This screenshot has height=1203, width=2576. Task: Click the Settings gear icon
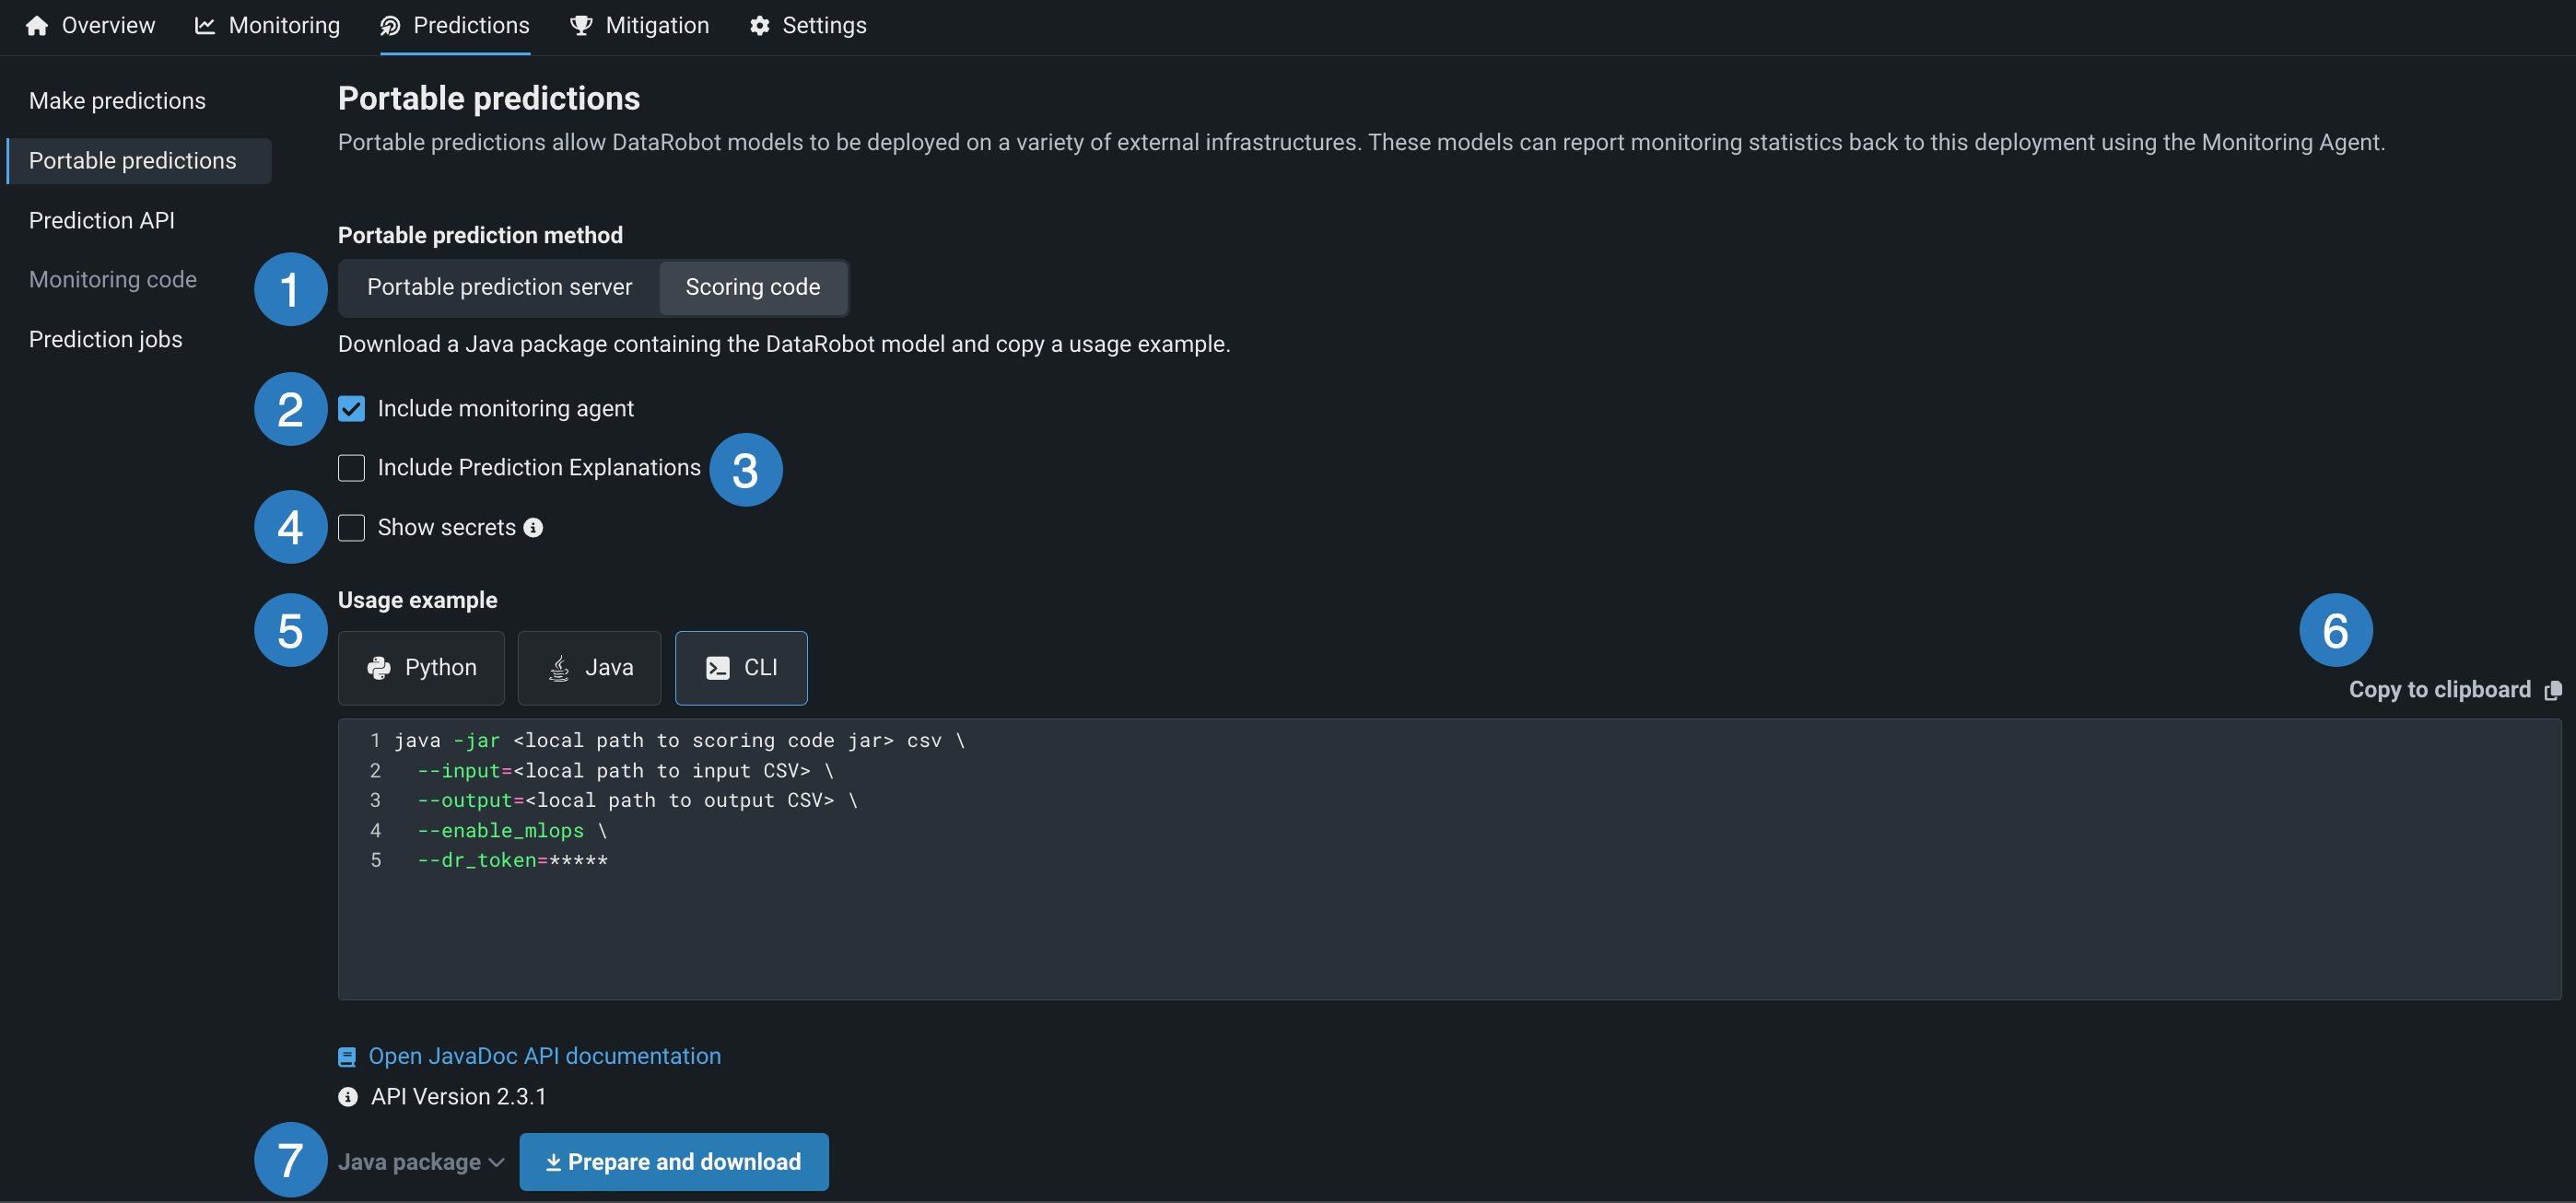(x=760, y=26)
